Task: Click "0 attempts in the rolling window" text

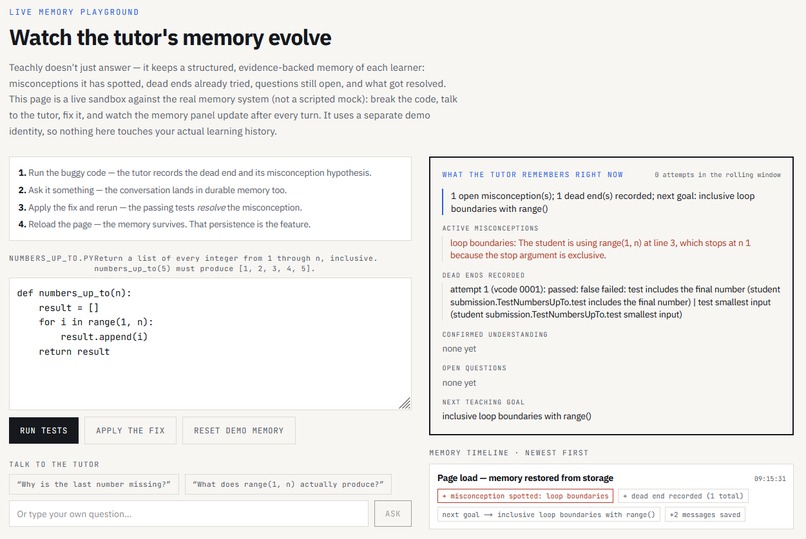Action: [718, 175]
